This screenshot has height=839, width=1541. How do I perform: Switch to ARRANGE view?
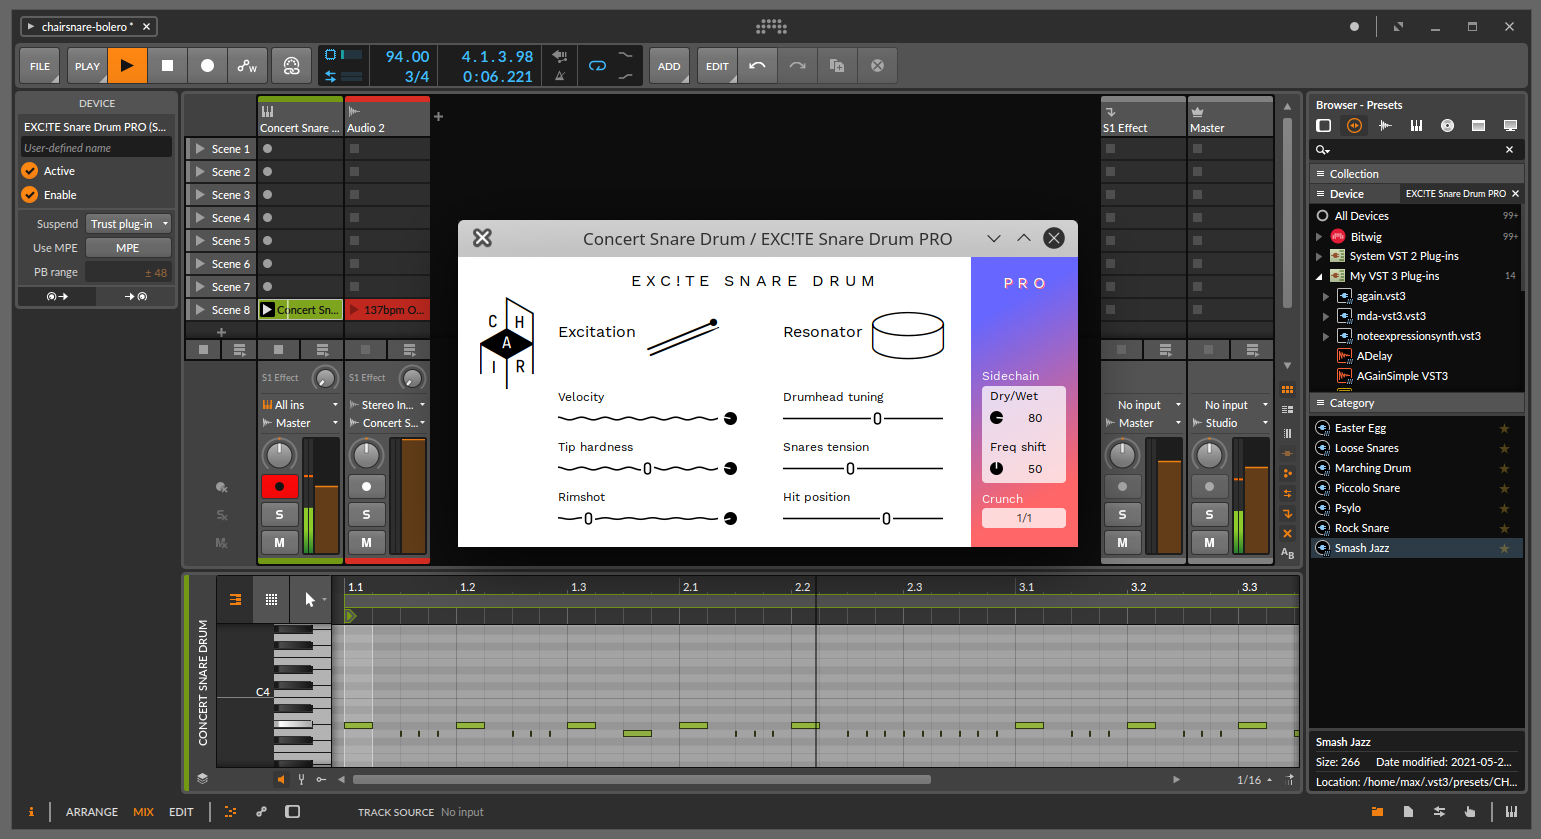(x=92, y=812)
